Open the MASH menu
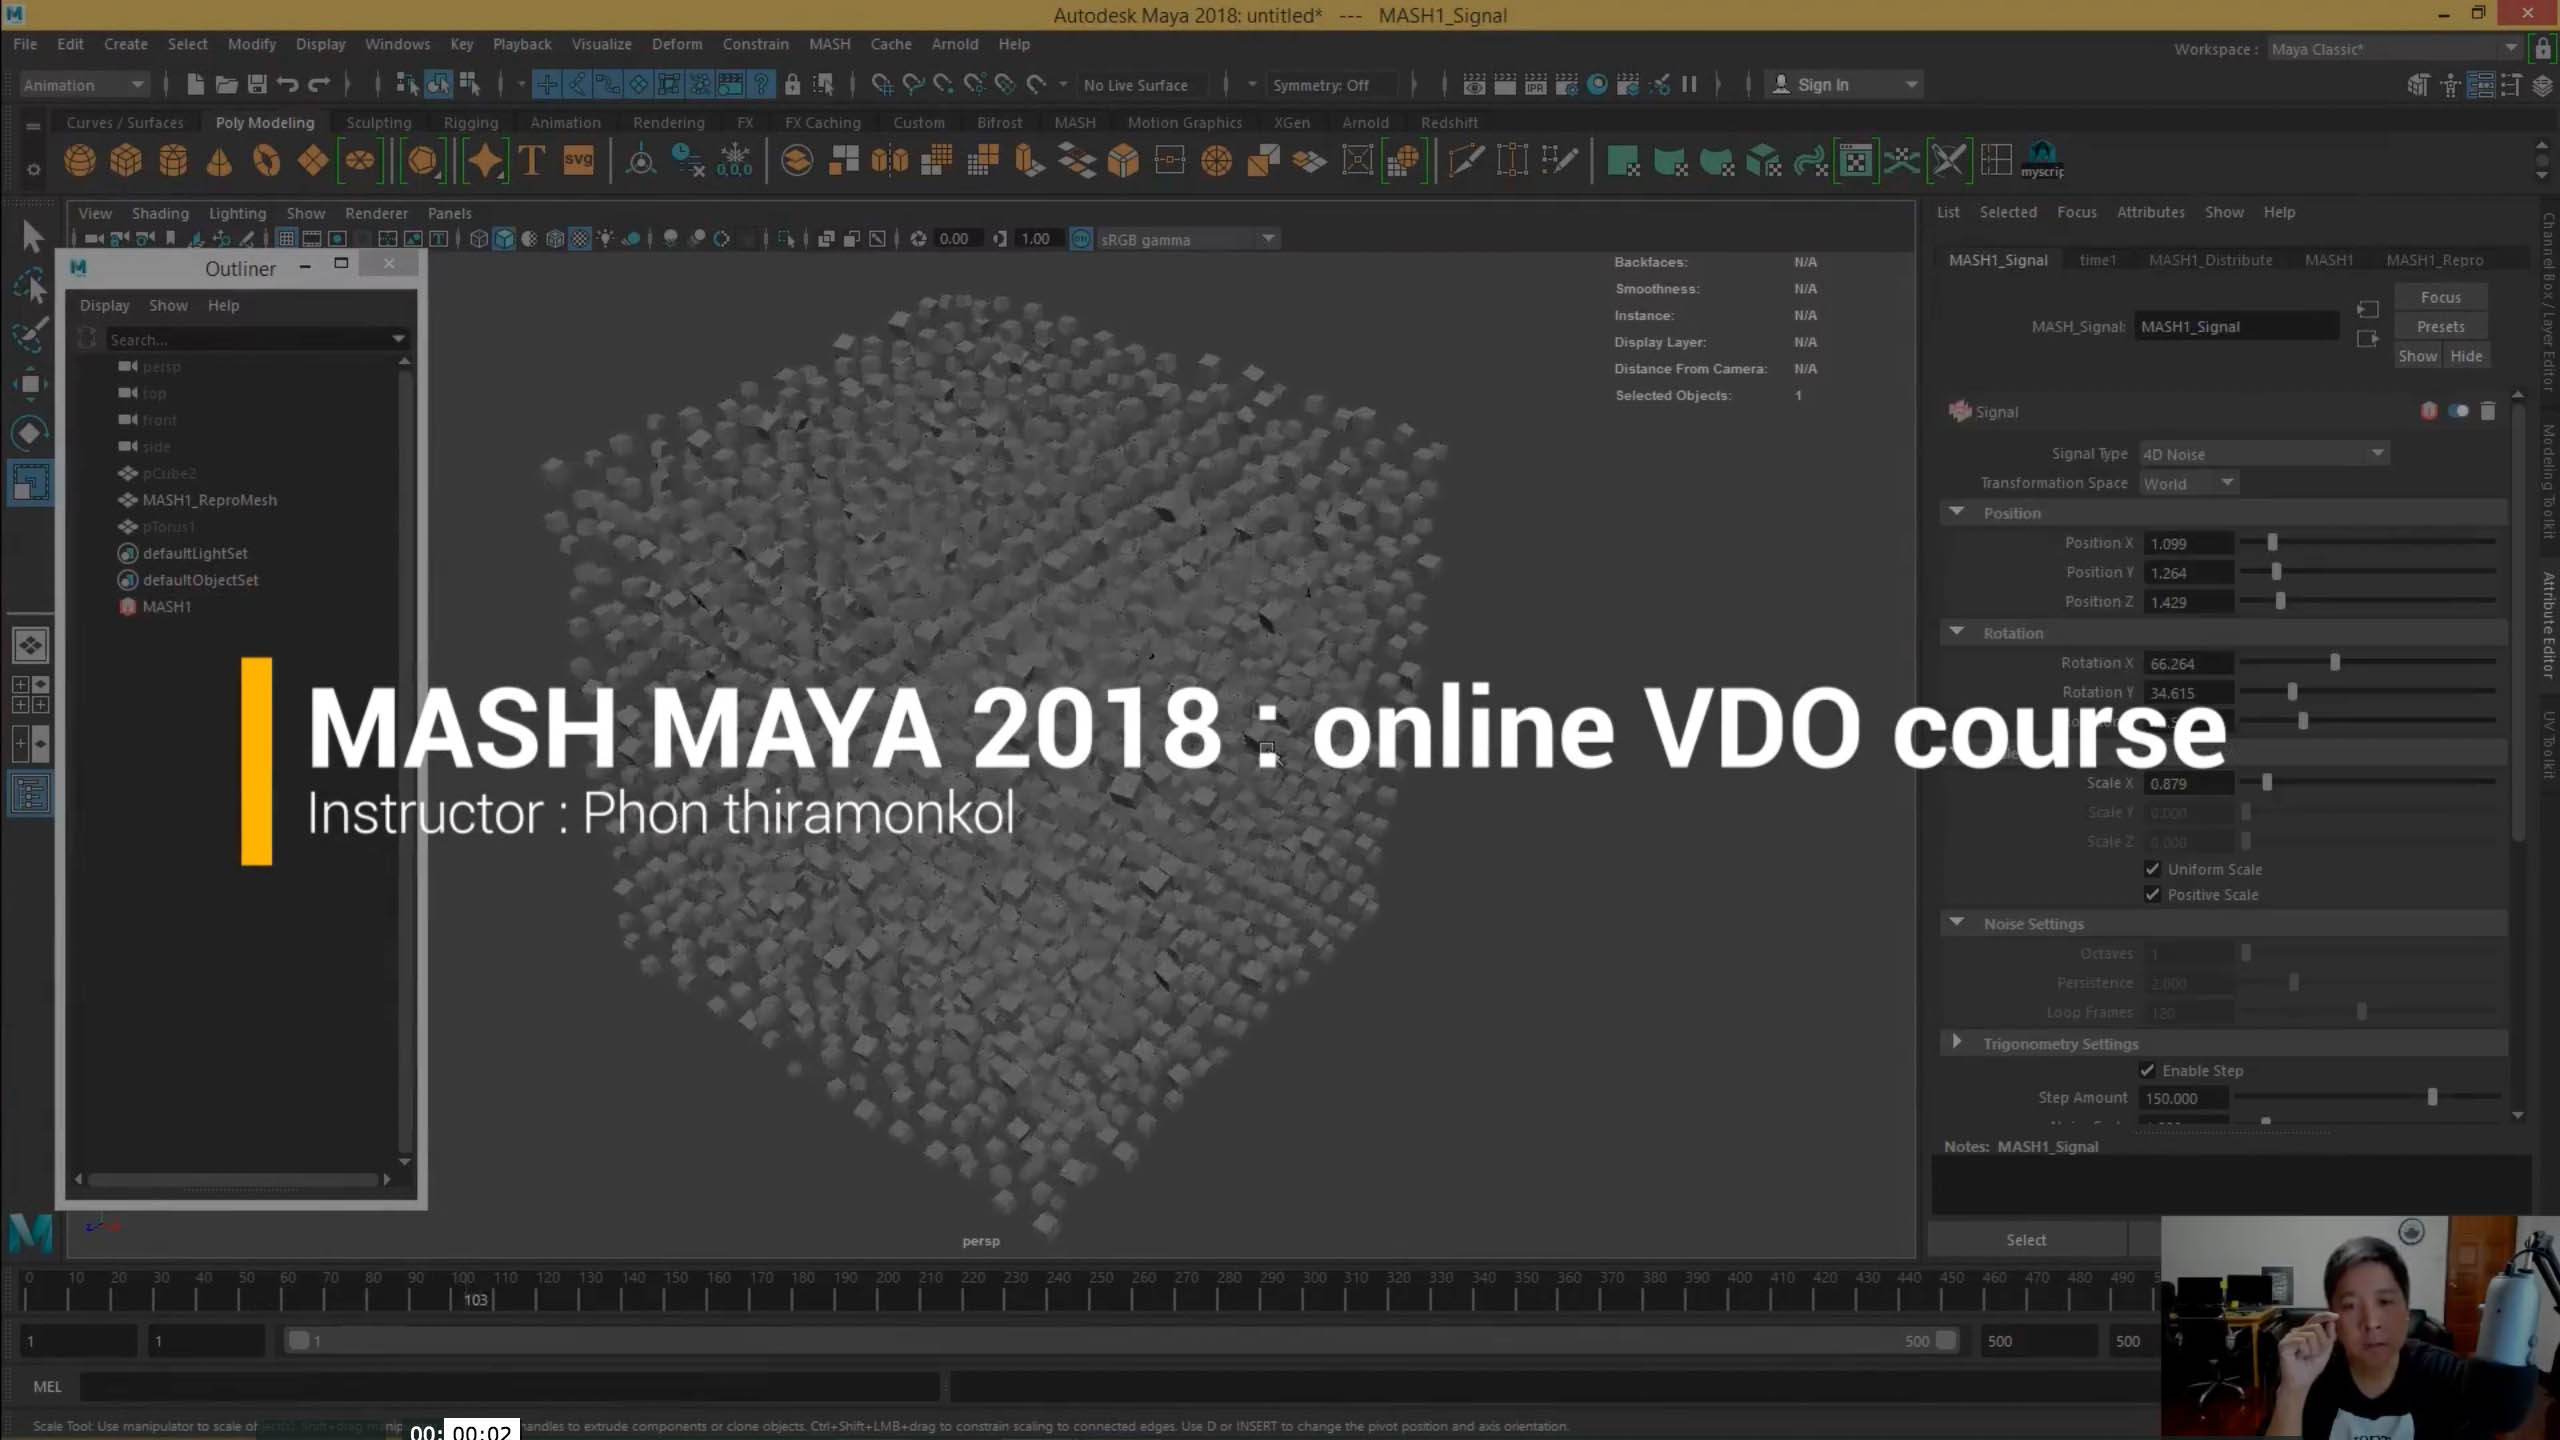 pyautogui.click(x=829, y=44)
